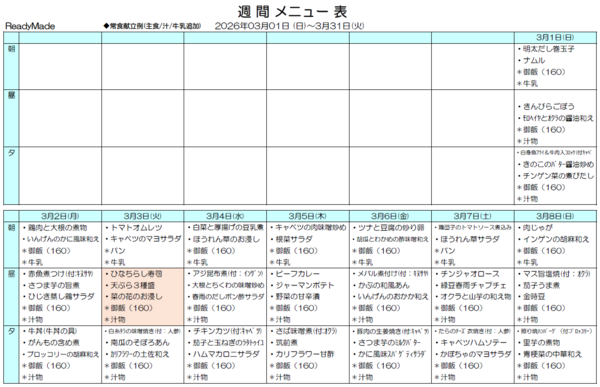Click '金時豆' in 3月8日 lunch
Viewport: 600px width, 387px height.
coord(534,296)
